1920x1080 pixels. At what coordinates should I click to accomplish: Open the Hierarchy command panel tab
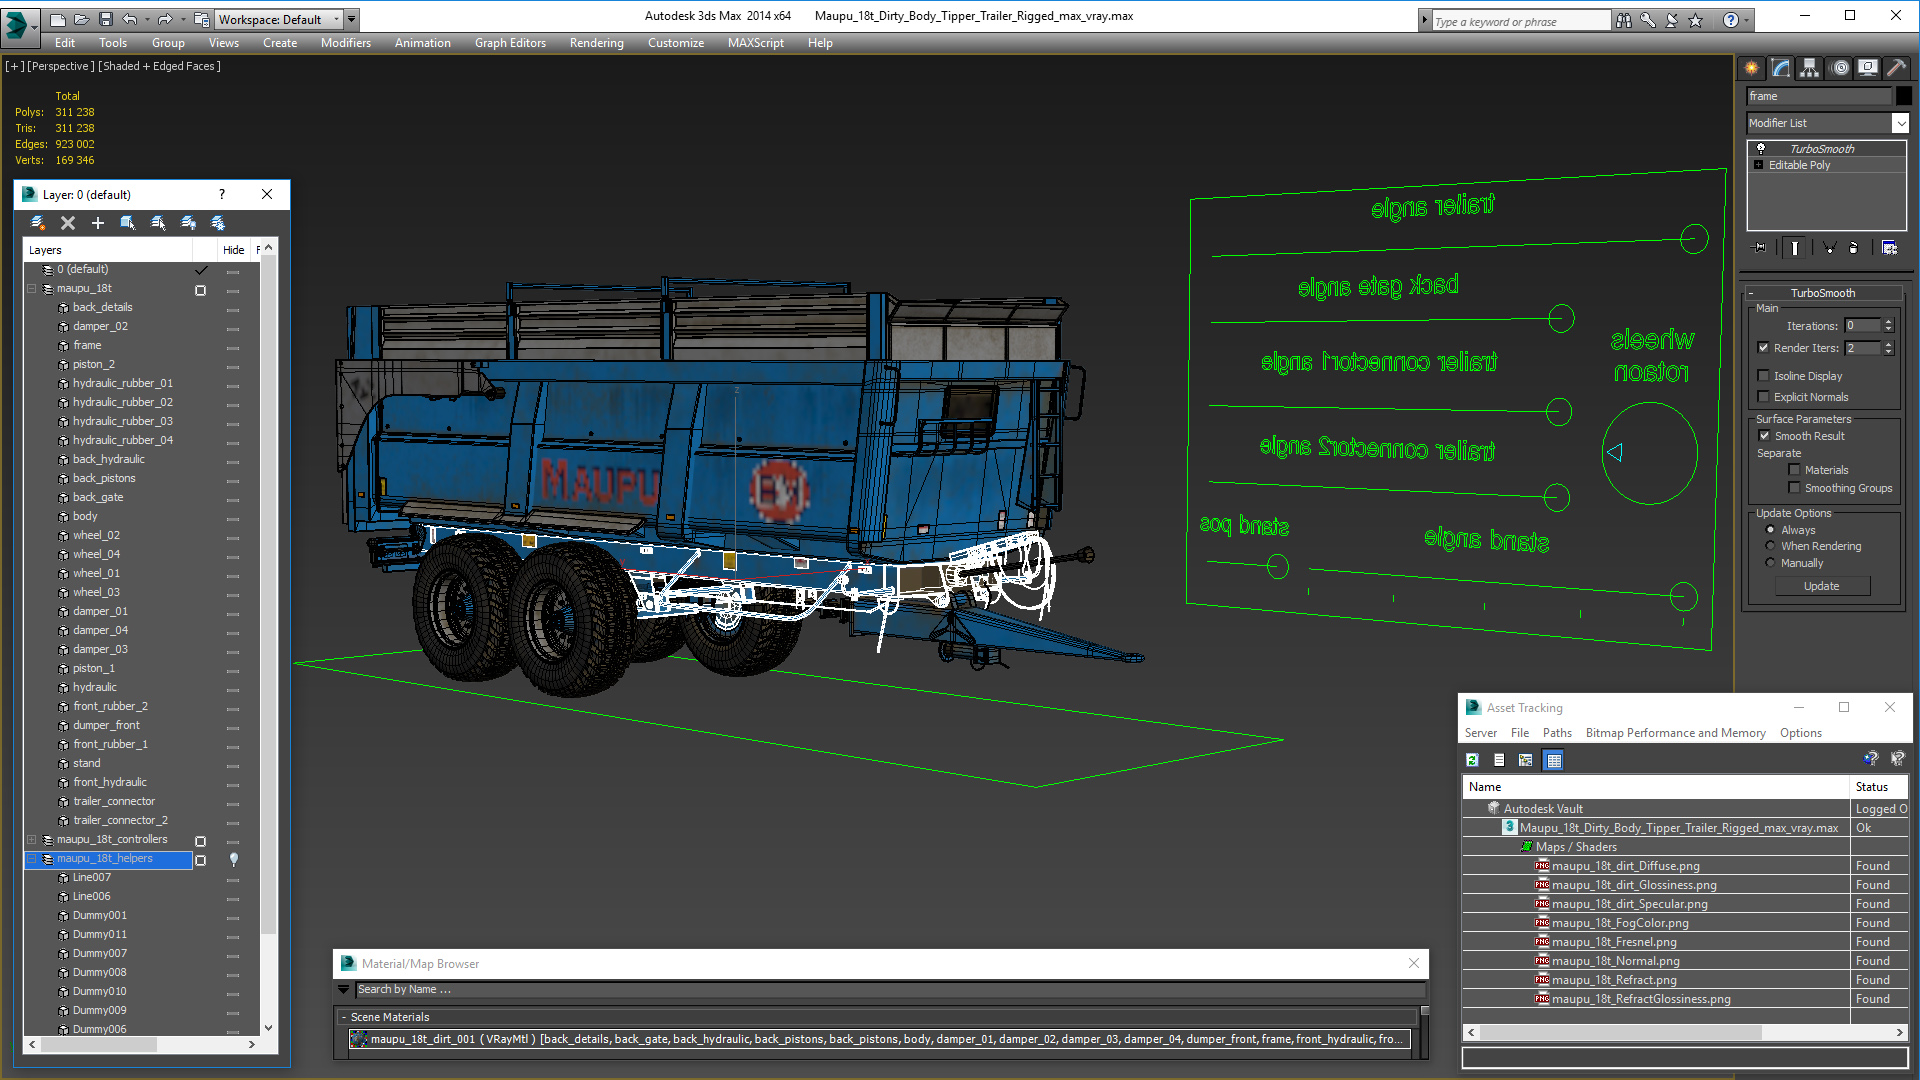tap(1810, 68)
